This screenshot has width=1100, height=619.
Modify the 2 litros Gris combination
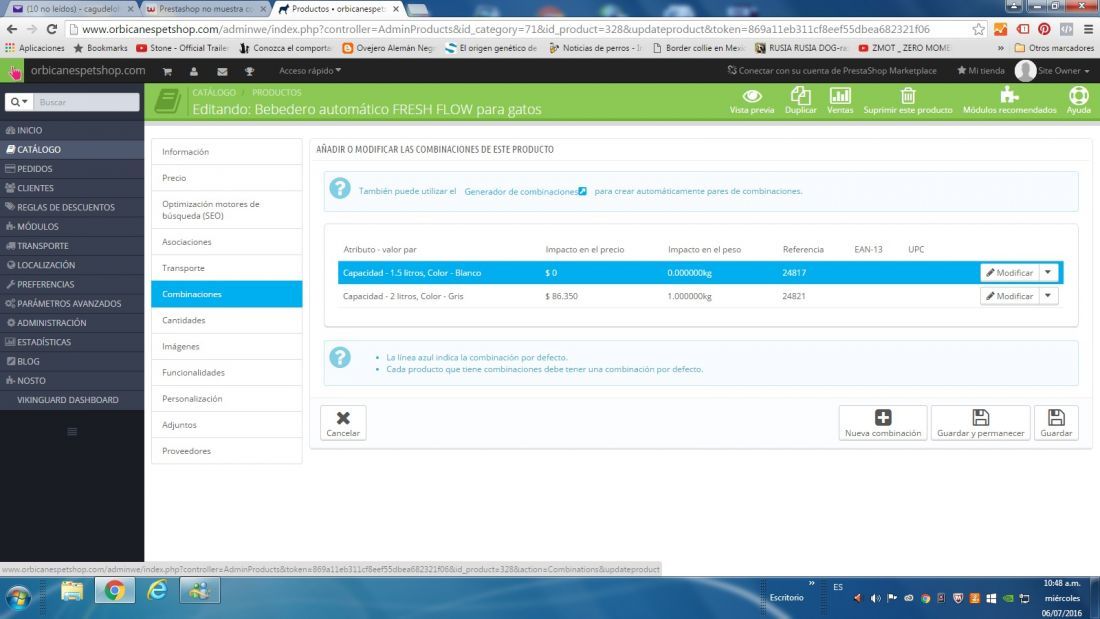[1010, 296]
